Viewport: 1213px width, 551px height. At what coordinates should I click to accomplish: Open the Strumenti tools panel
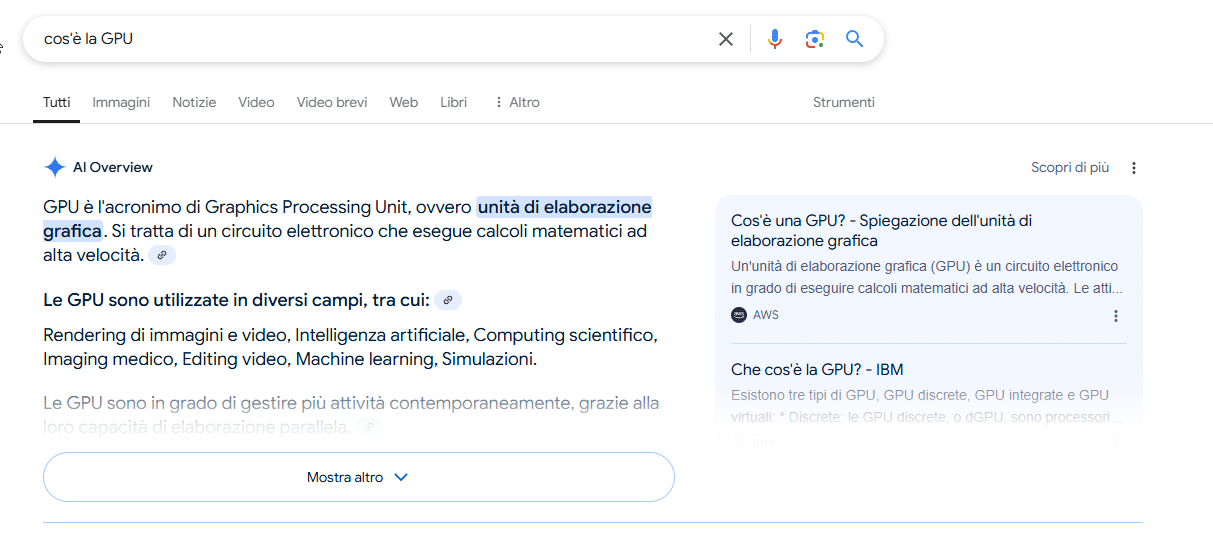point(844,102)
